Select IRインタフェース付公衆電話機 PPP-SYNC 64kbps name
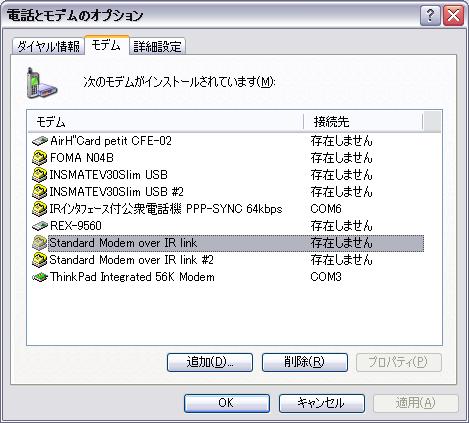 166,209
